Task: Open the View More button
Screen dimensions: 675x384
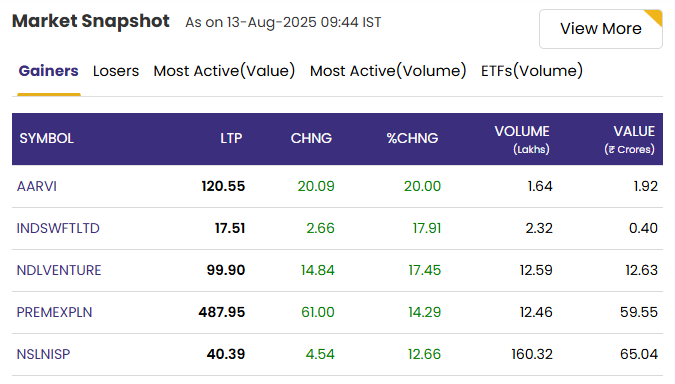Action: [x=601, y=29]
